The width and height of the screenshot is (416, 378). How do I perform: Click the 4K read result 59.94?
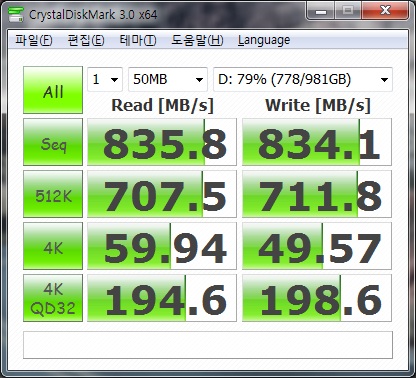click(162, 246)
